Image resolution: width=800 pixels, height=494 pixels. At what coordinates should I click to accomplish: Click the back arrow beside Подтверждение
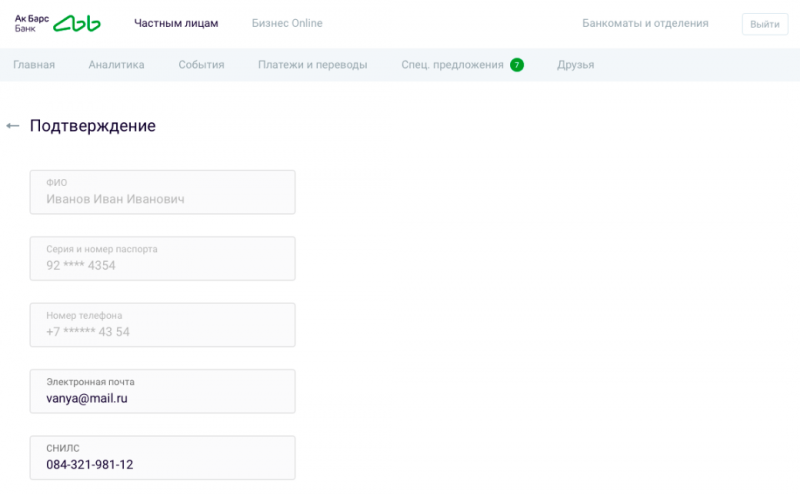[x=13, y=126]
